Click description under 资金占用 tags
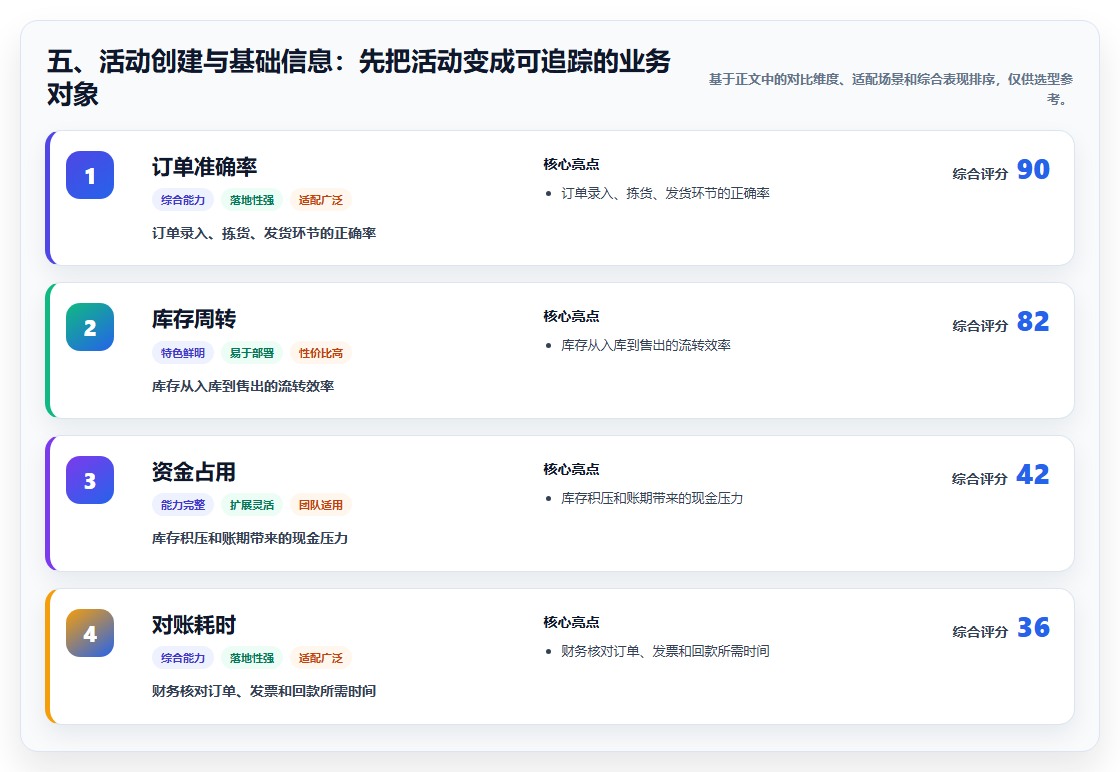The image size is (1120, 772). [250, 538]
